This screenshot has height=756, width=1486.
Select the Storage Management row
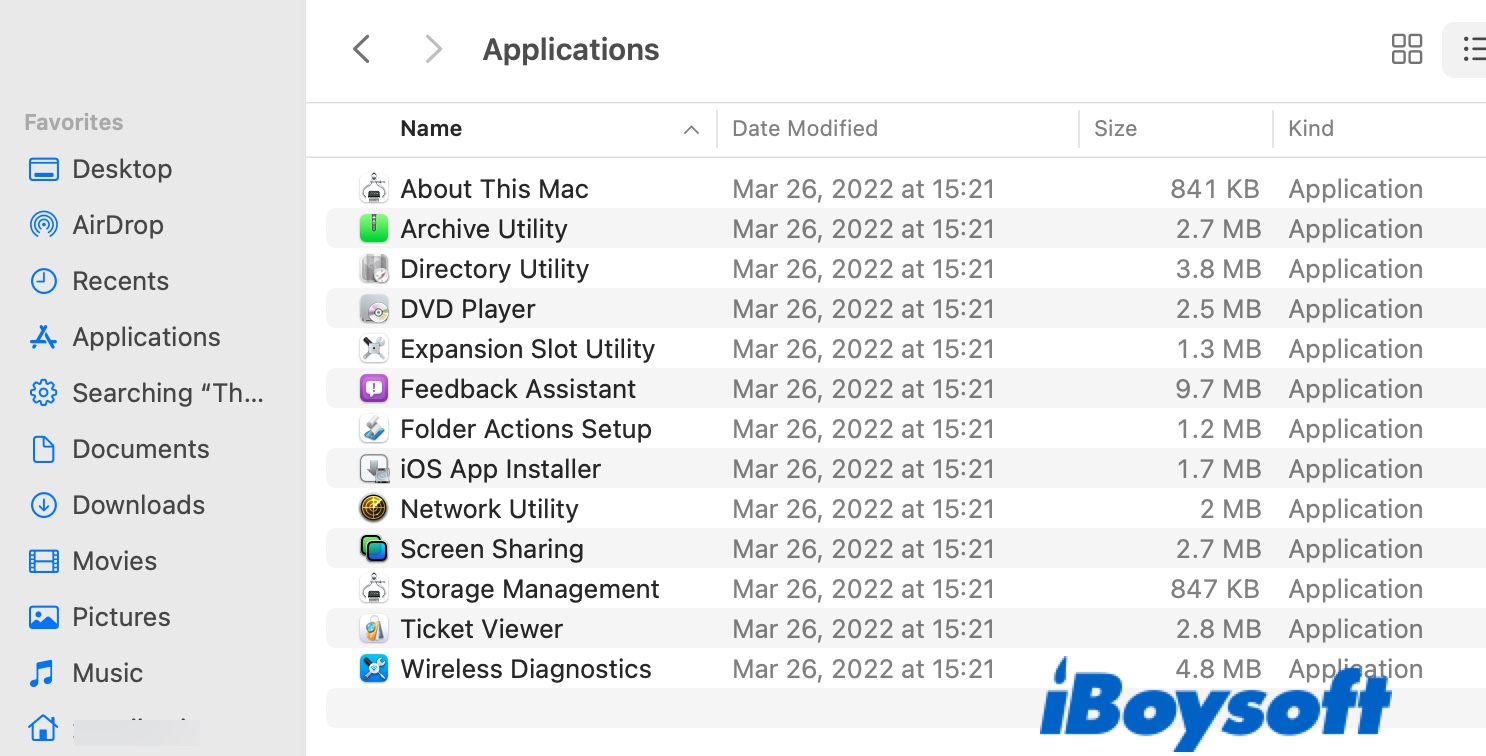[x=529, y=589]
